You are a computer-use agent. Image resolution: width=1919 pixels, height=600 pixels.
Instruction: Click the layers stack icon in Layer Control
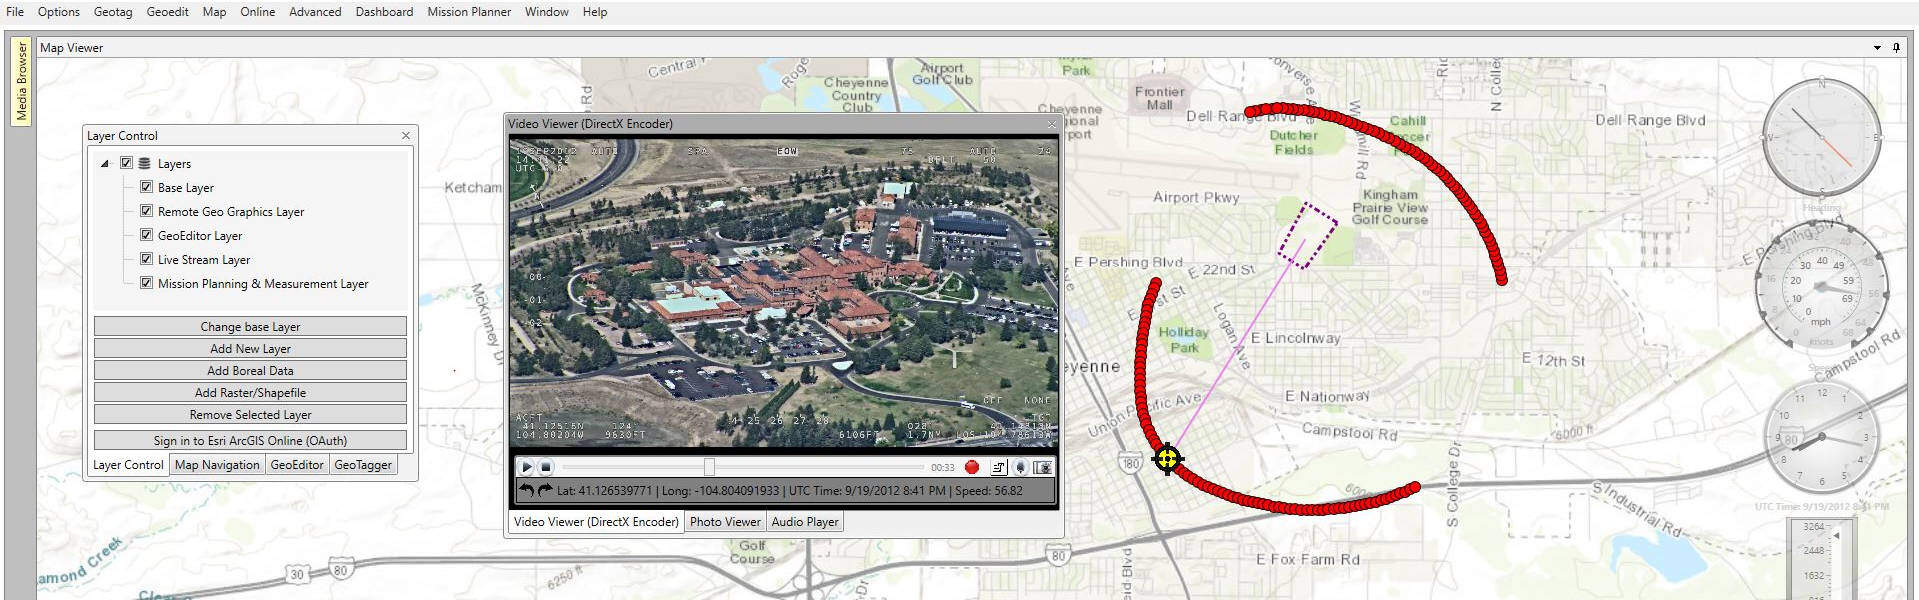point(144,163)
